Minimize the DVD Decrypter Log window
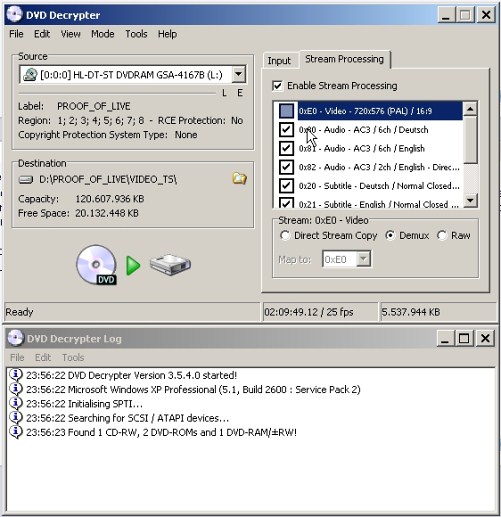The image size is (501, 517). (x=445, y=338)
